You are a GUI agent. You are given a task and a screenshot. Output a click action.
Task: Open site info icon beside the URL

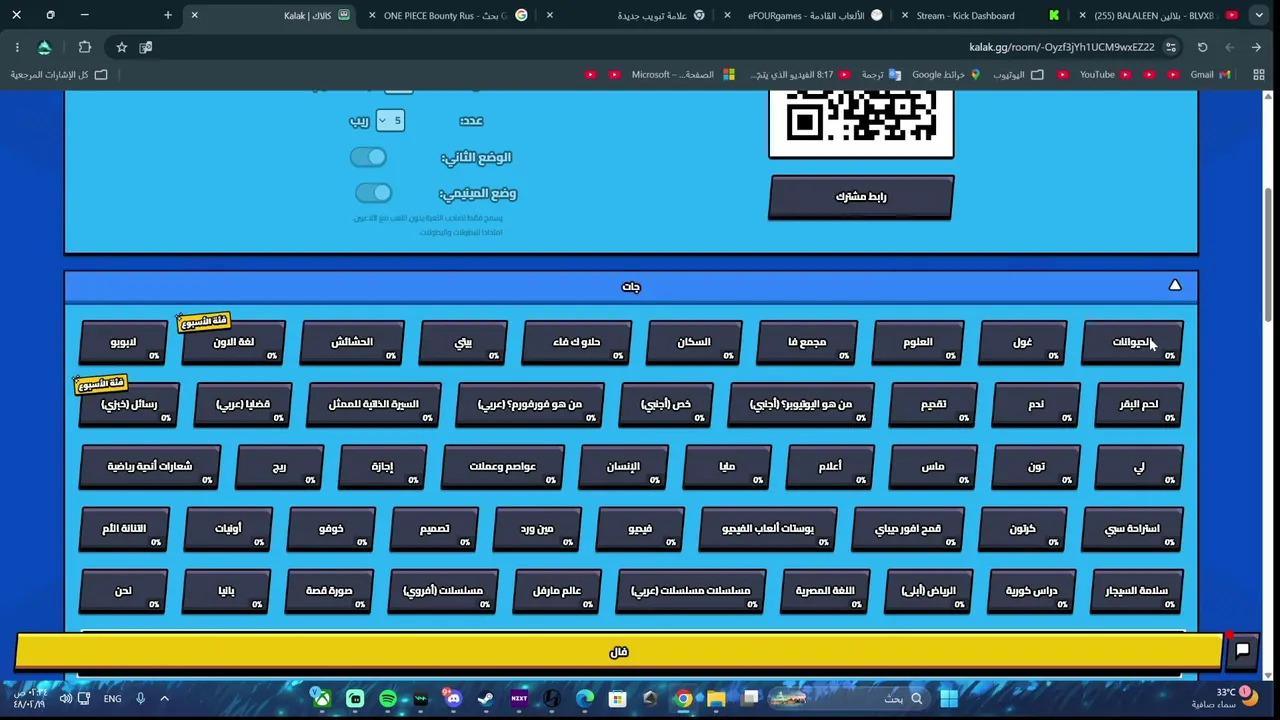click(1171, 47)
